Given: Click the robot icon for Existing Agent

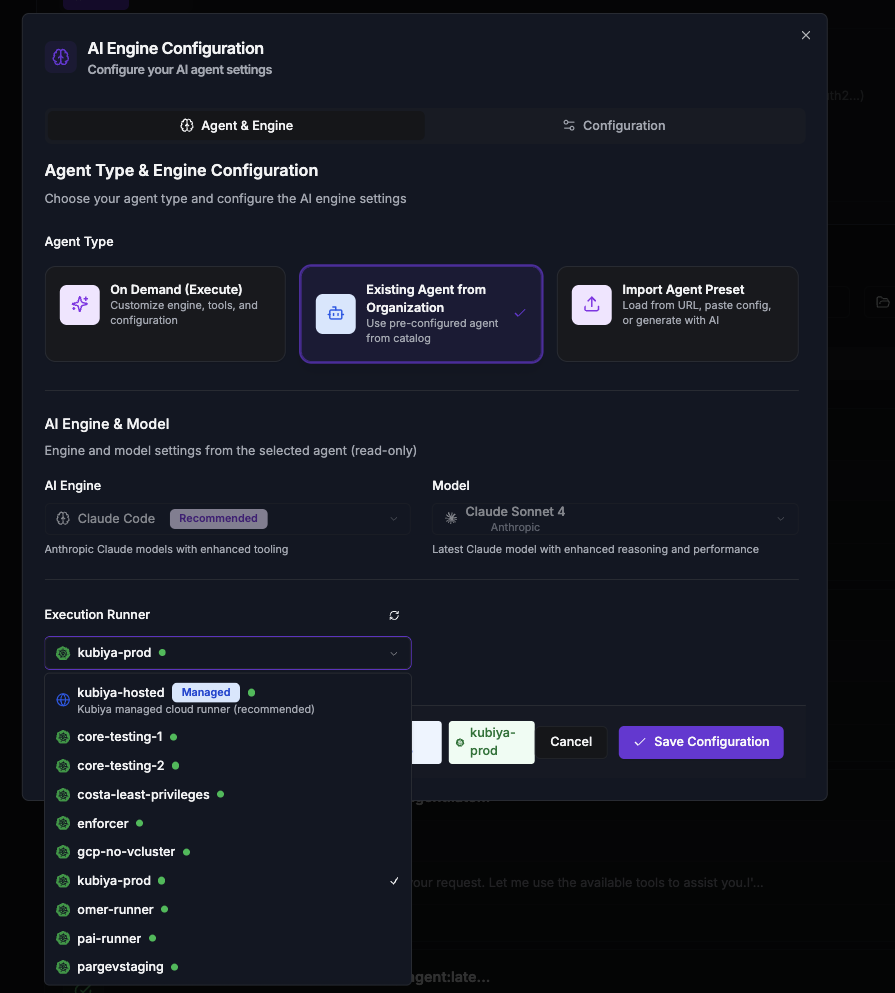Looking at the screenshot, I should (x=336, y=313).
